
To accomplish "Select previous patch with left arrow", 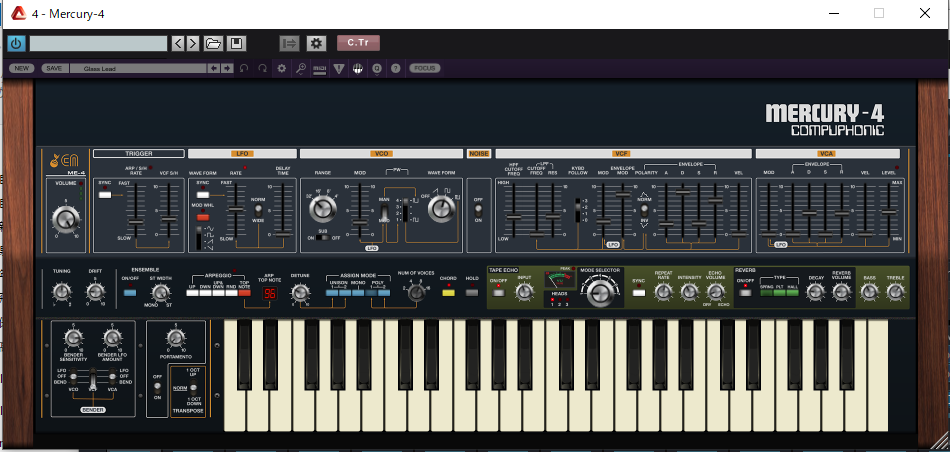I will (214, 68).
